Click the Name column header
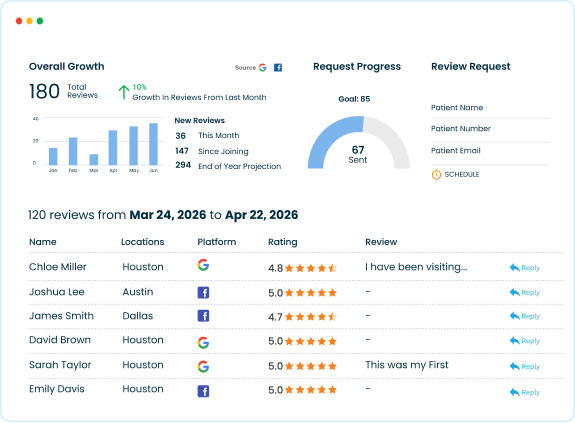Image resolution: width=575 pixels, height=423 pixels. [43, 242]
